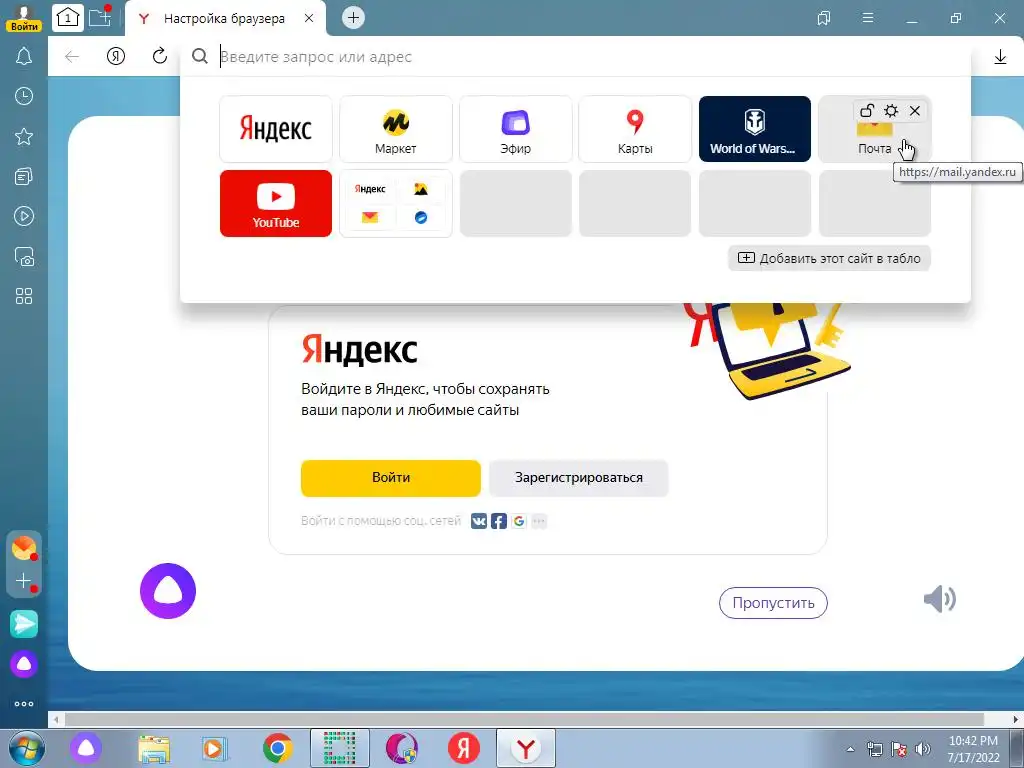Switch to Настройка браузера tab
The width and height of the screenshot is (1024, 768).
(224, 18)
